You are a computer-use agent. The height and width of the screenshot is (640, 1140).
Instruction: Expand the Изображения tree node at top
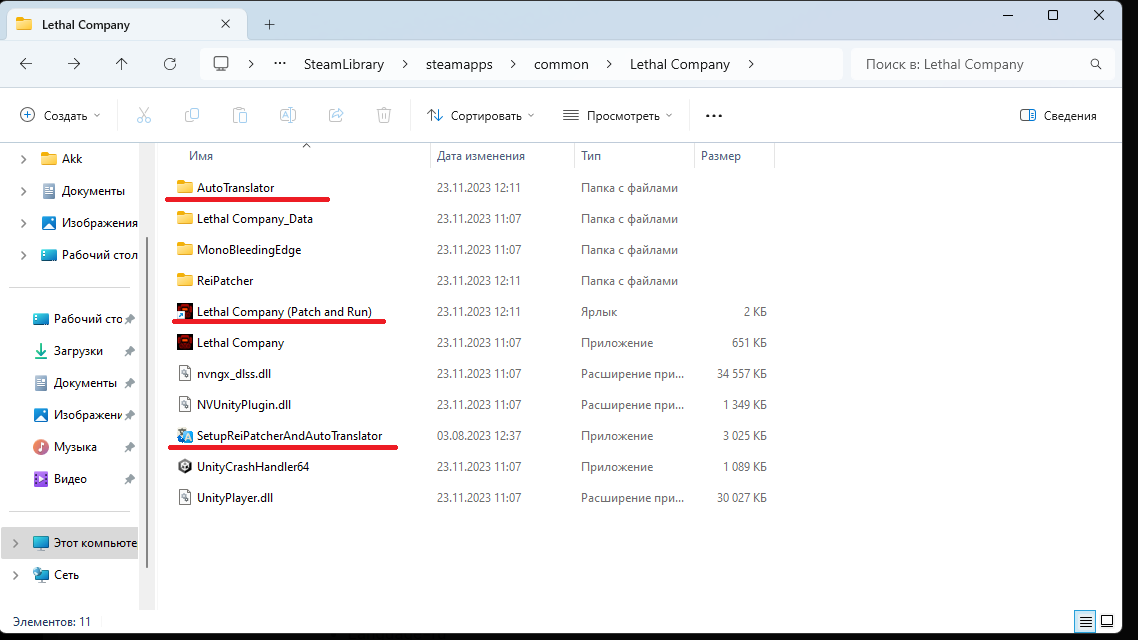coord(23,223)
